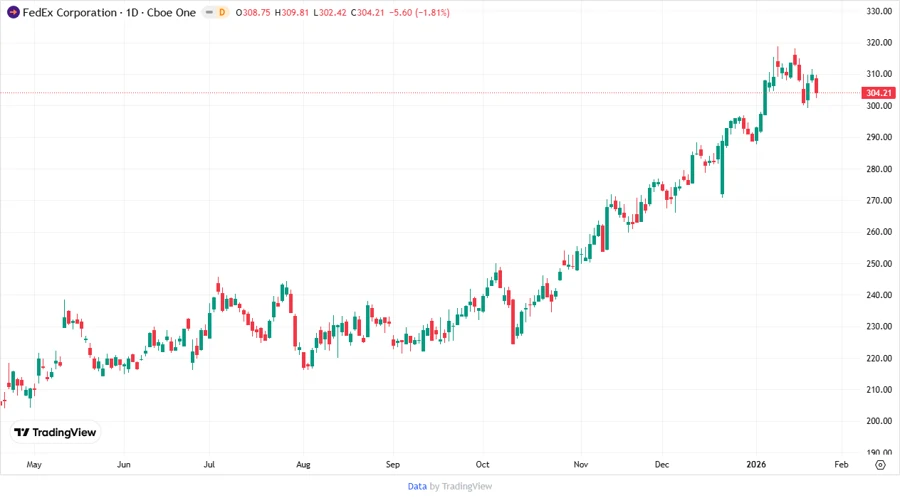This screenshot has height=498, width=900.
Task: Open chart settings gear icon
Action: point(880,465)
